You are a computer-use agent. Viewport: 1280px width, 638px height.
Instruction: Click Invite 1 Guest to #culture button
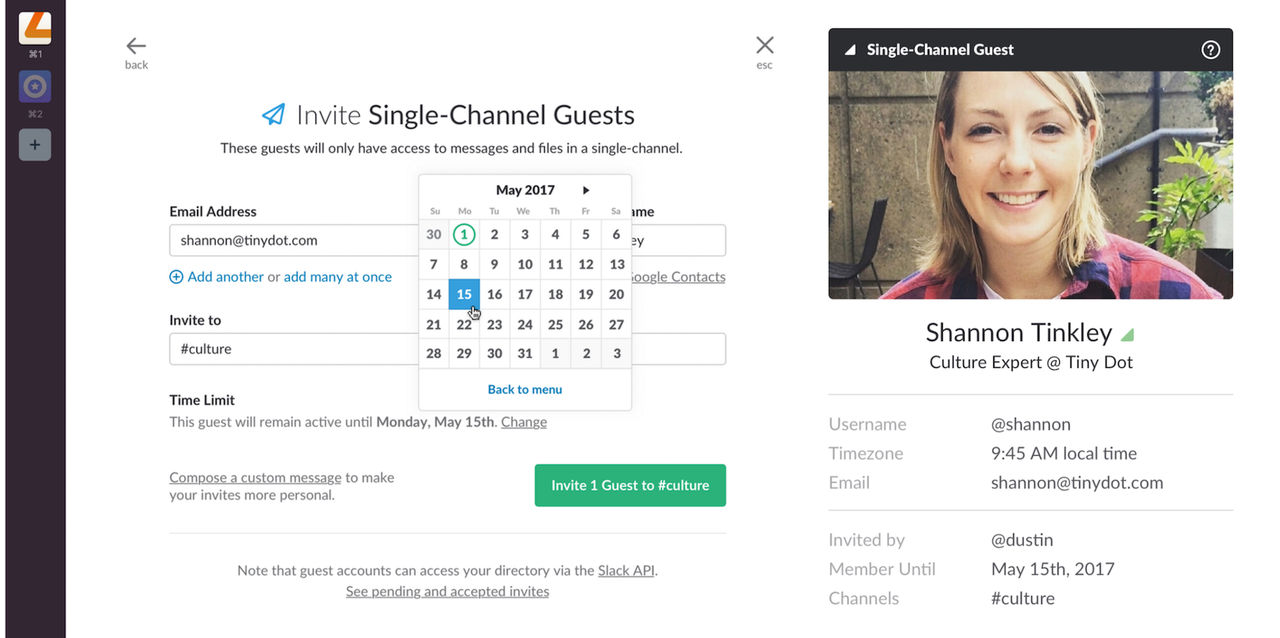pos(630,485)
